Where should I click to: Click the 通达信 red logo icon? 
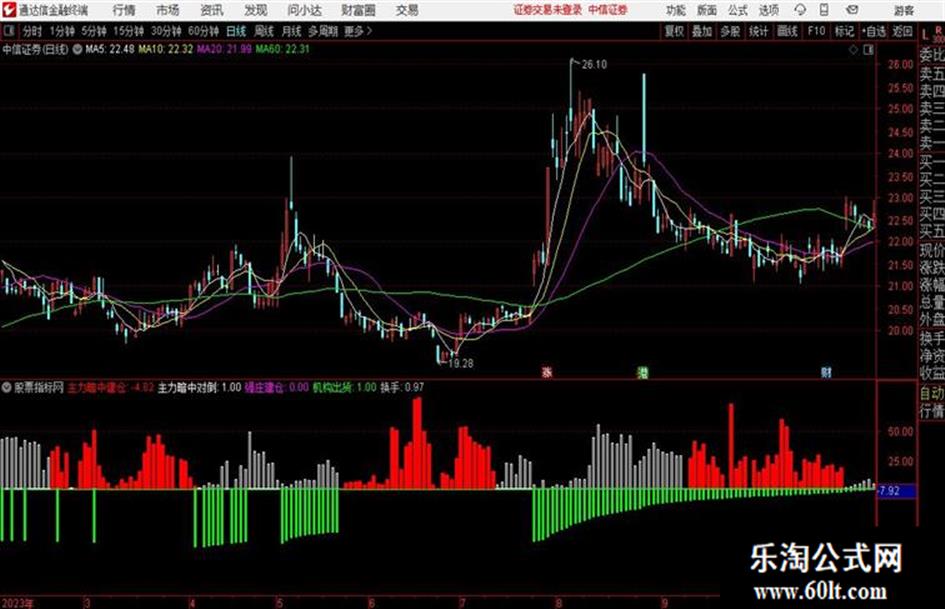[x=8, y=10]
